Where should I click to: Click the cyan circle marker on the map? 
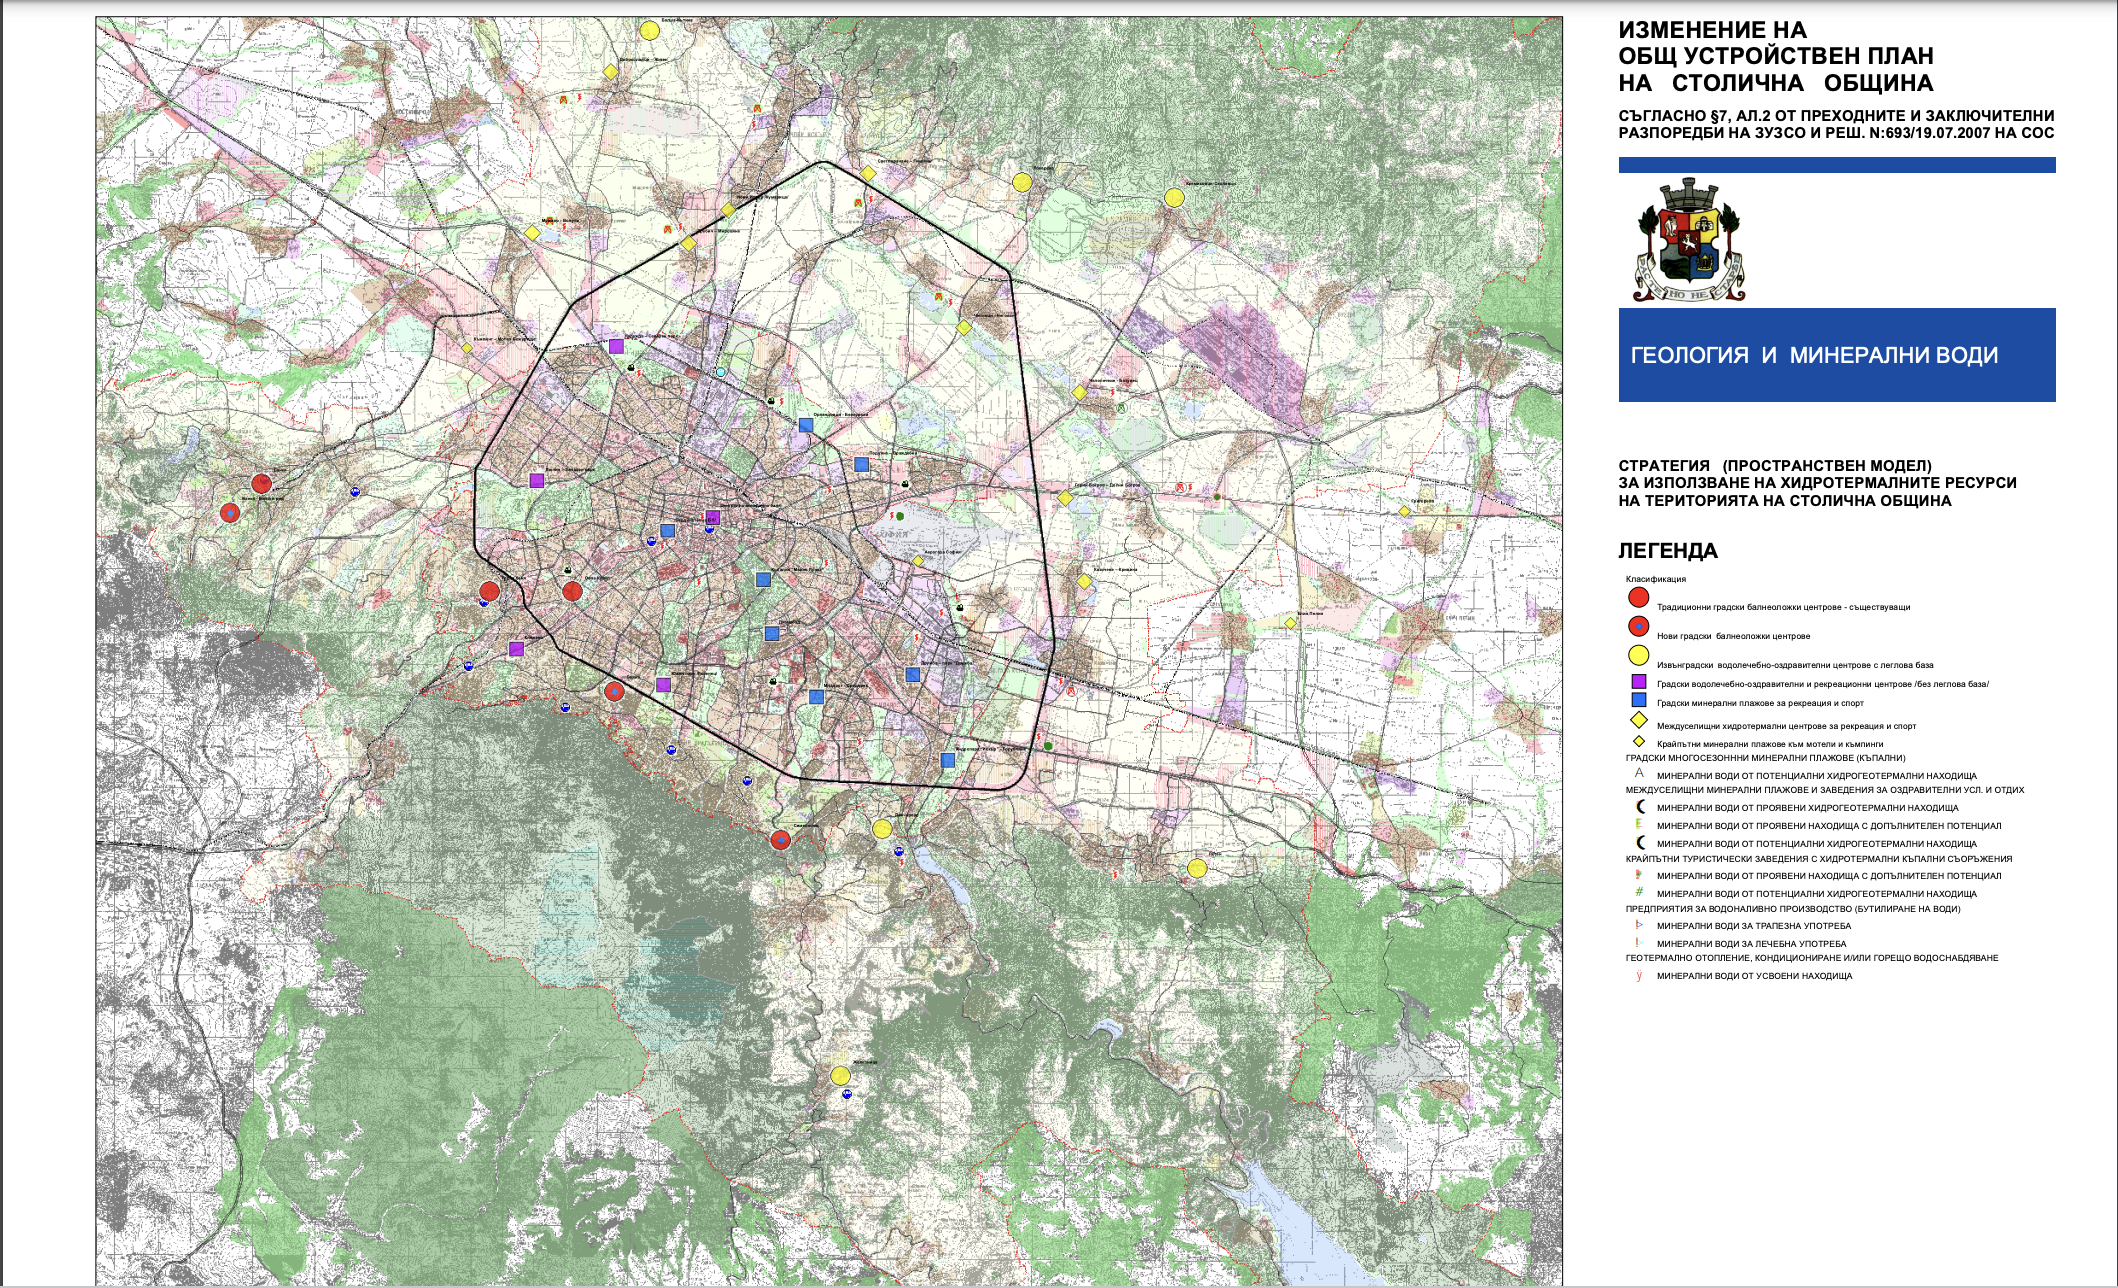coord(720,372)
